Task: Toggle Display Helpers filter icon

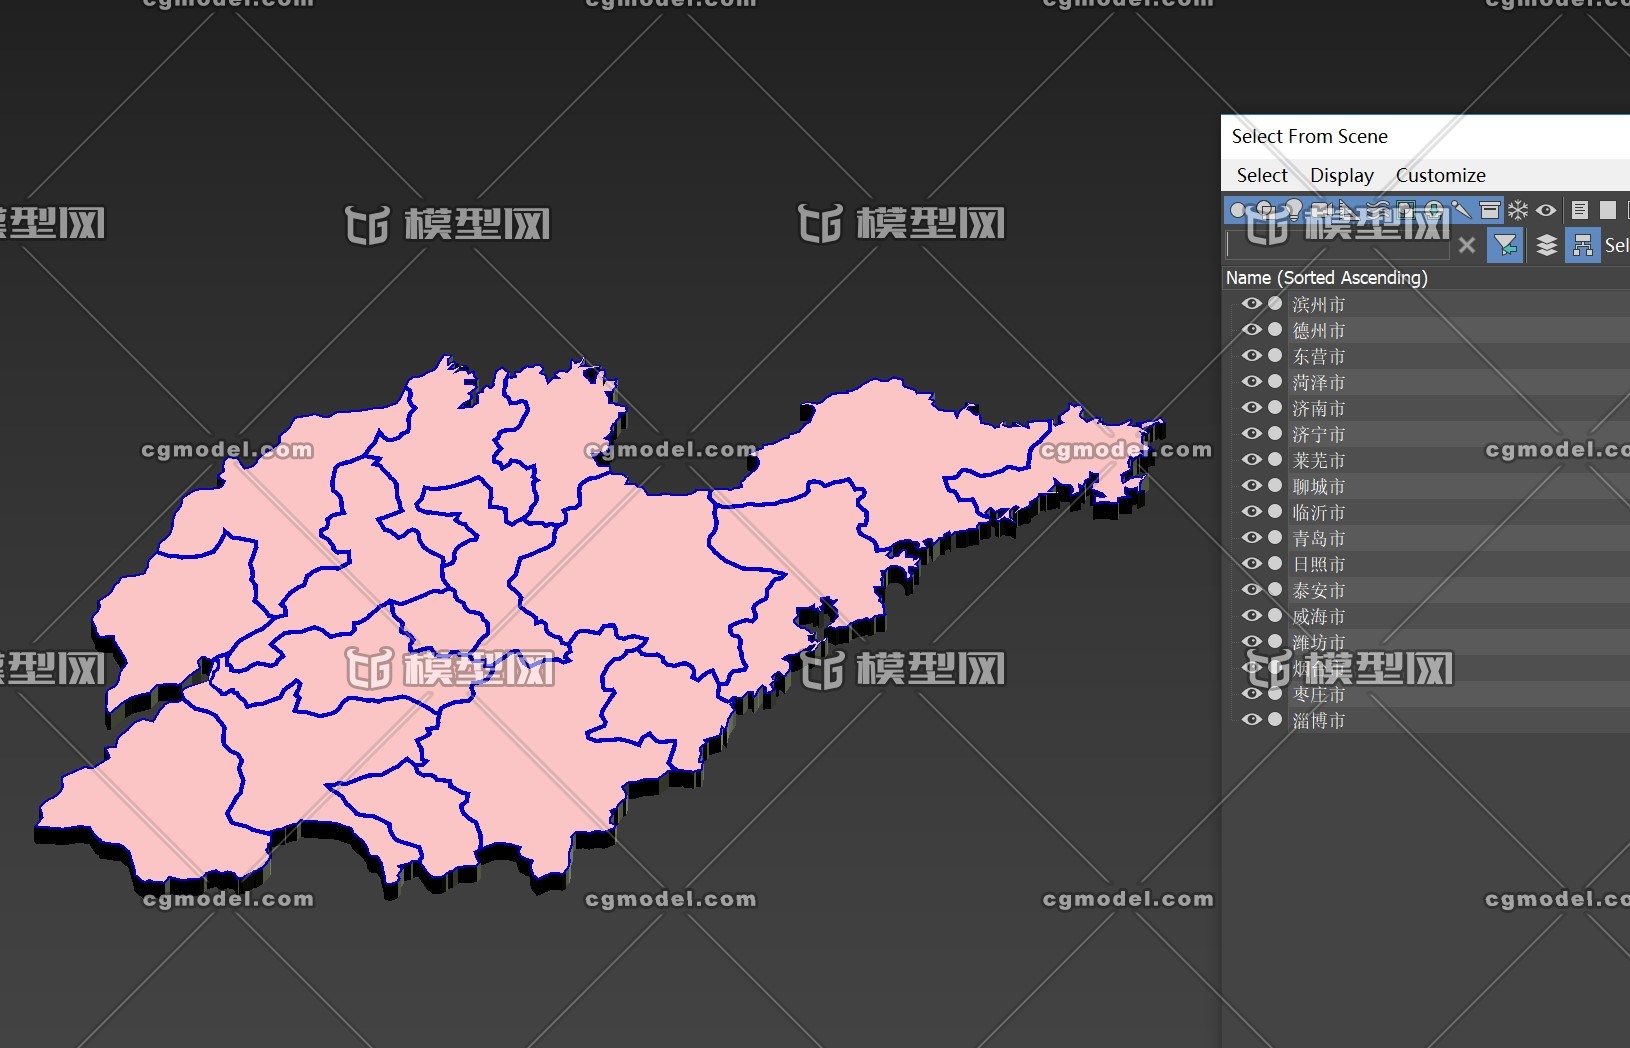Action: (x=1348, y=210)
